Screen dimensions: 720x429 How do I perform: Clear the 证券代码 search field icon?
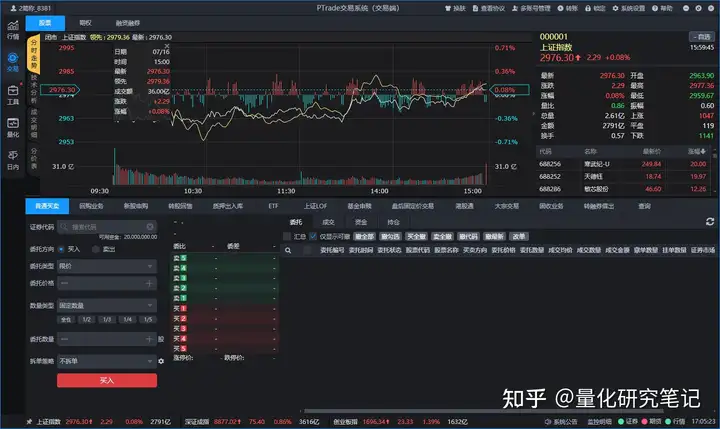[150, 226]
